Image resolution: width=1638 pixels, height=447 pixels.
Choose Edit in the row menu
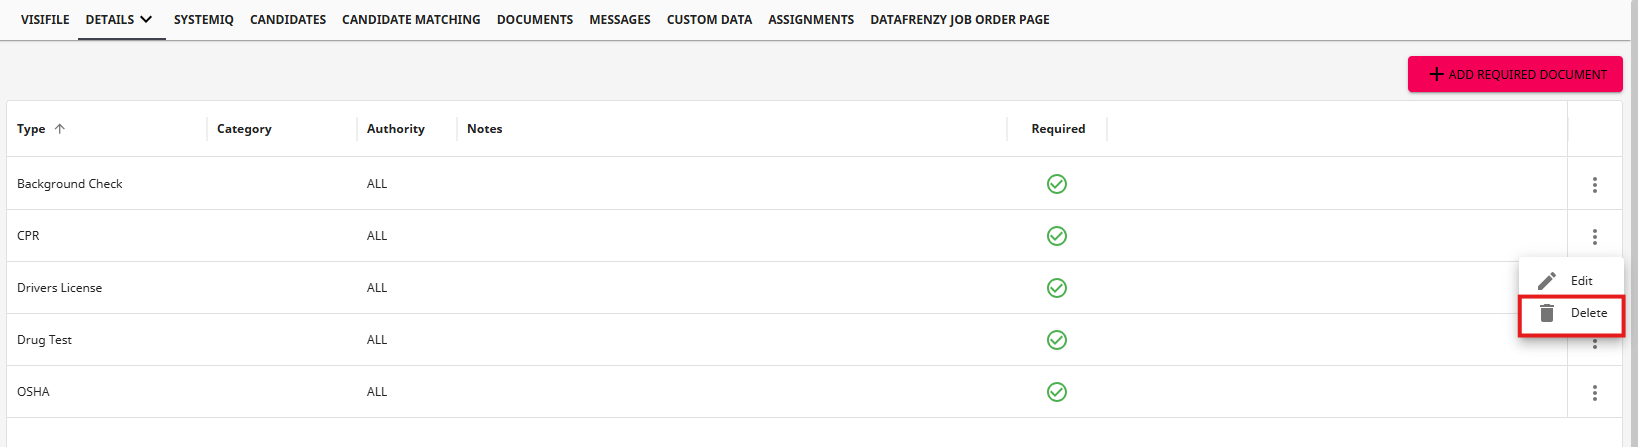pos(1581,281)
